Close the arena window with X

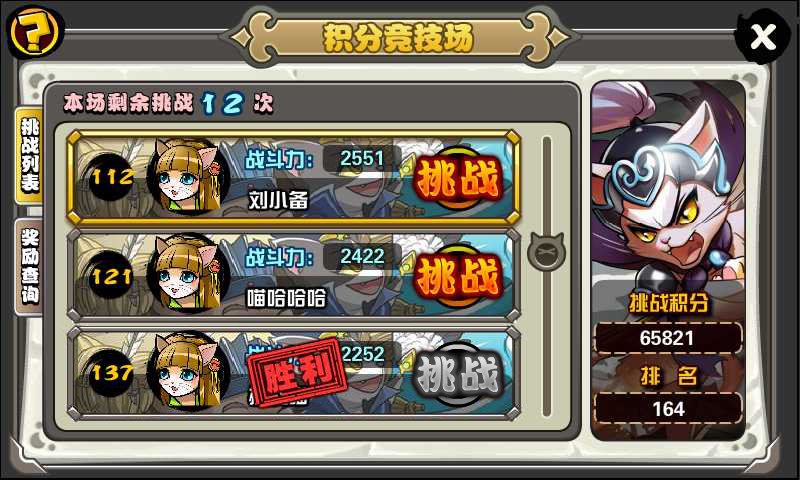pyautogui.click(x=763, y=37)
